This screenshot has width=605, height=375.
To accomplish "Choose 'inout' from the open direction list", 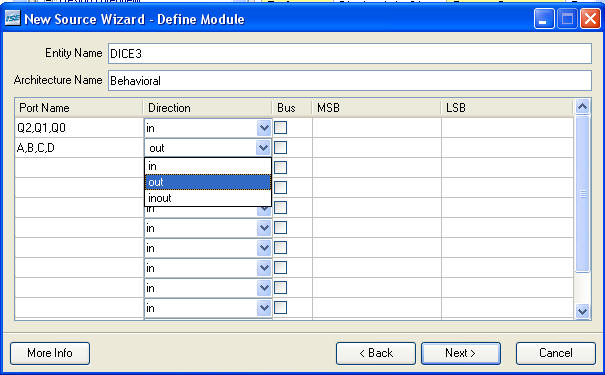I will (208, 198).
